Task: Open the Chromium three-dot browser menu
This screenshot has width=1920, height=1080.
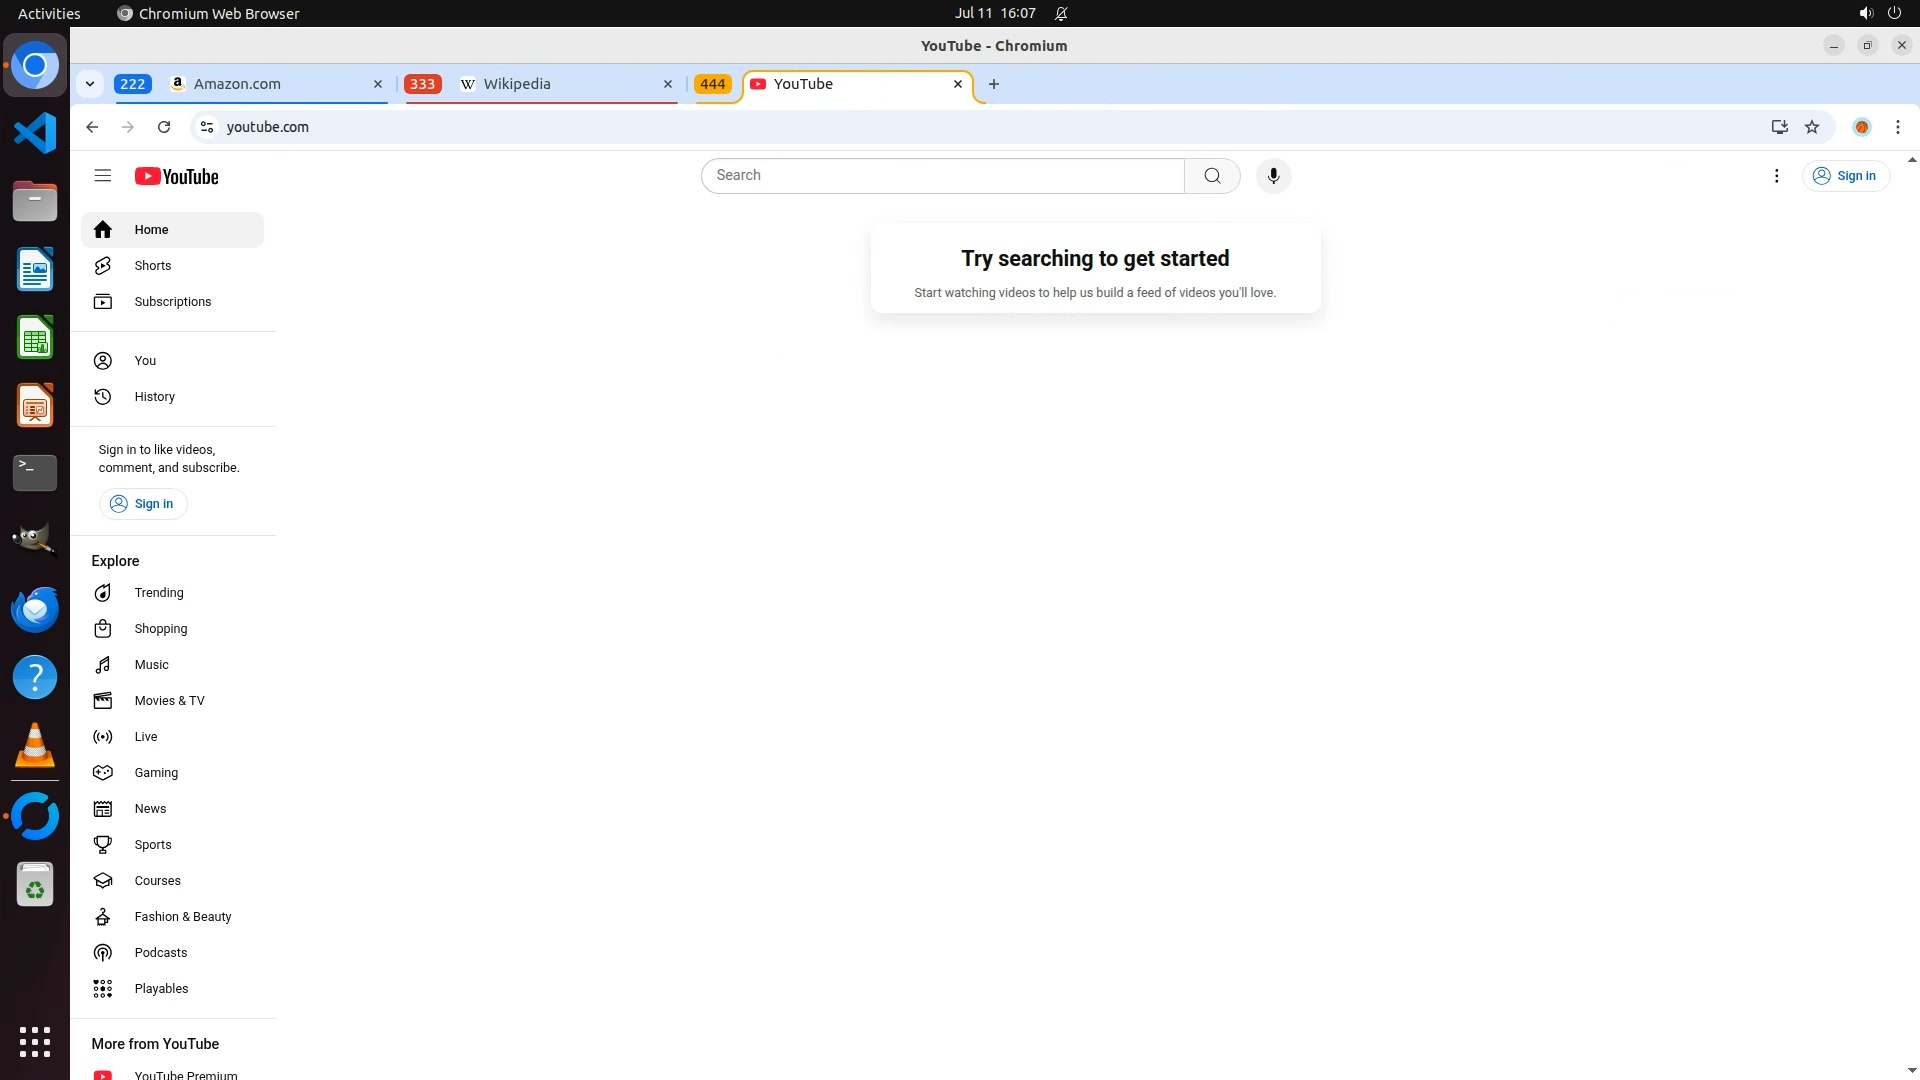Action: coord(1897,127)
